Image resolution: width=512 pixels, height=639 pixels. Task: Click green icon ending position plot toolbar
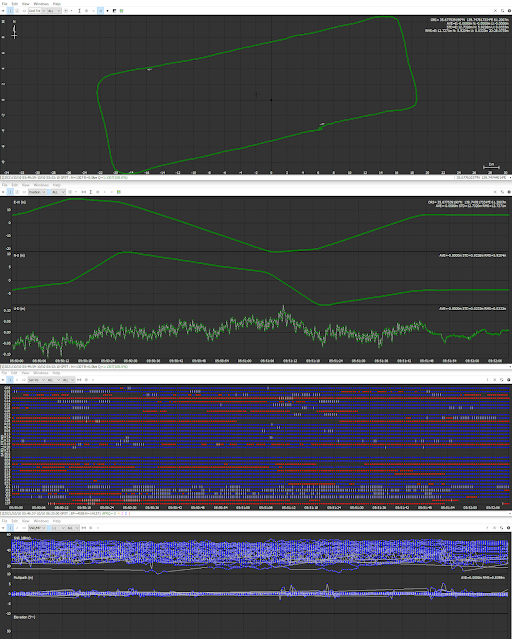(x=119, y=192)
